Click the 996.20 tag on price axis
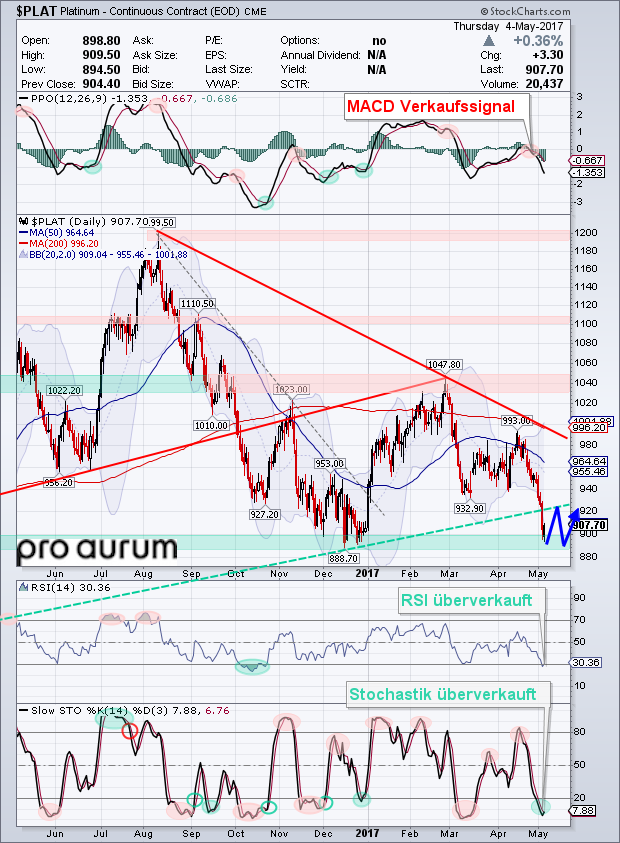Image resolution: width=620 pixels, height=843 pixels. pos(589,428)
